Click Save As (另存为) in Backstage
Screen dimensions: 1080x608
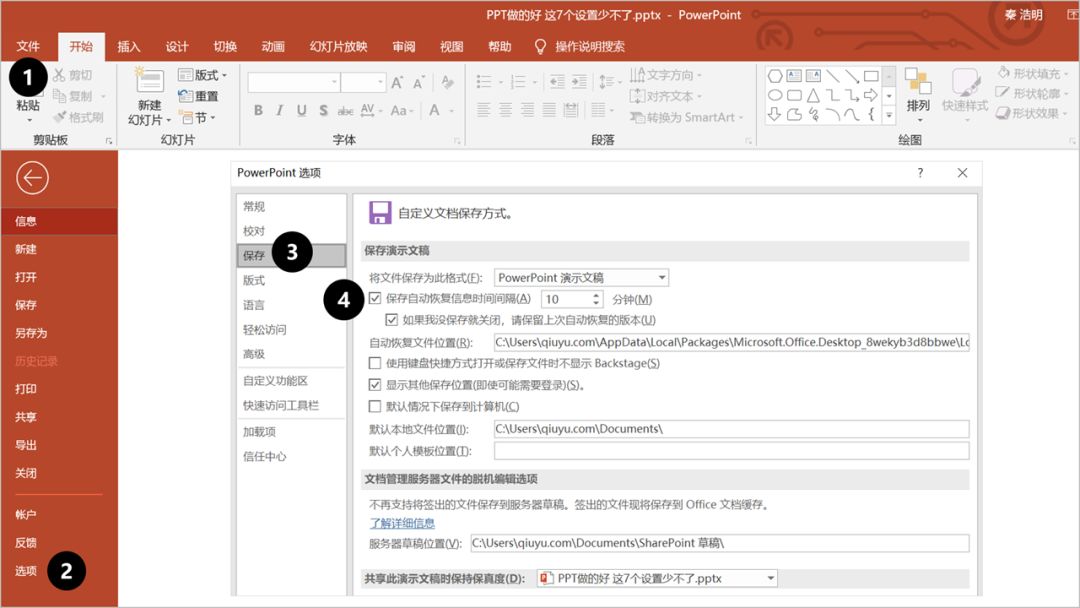pos(31,333)
